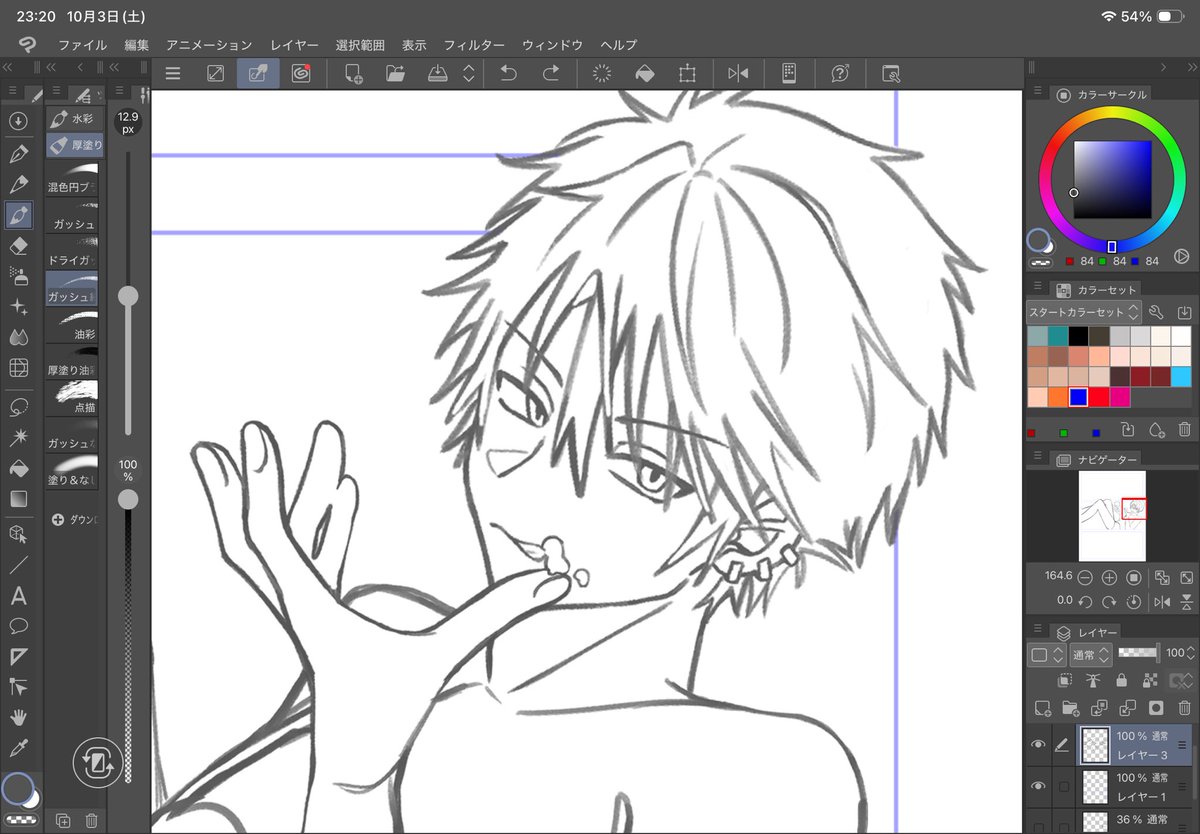Viewport: 1200px width, 834px height.
Task: Tick the checkbox beside レイヤー 1
Action: click(x=1063, y=787)
